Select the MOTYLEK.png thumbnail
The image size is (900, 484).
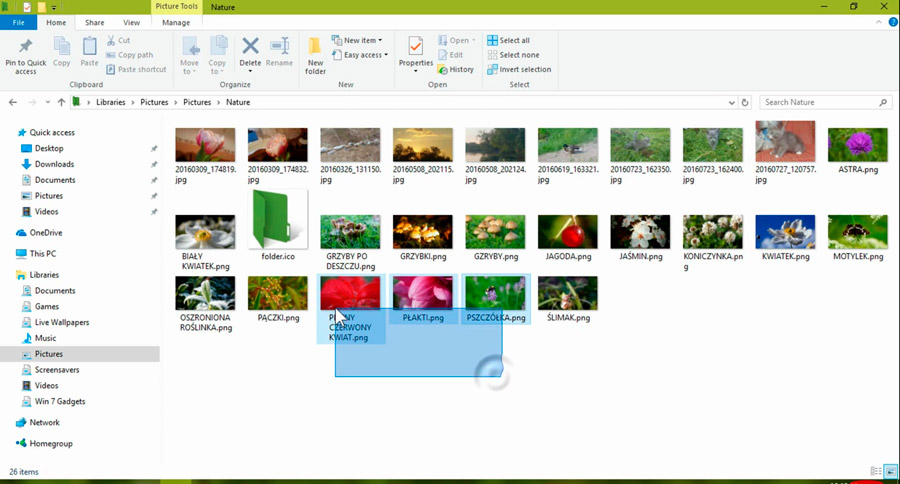pyautogui.click(x=858, y=232)
